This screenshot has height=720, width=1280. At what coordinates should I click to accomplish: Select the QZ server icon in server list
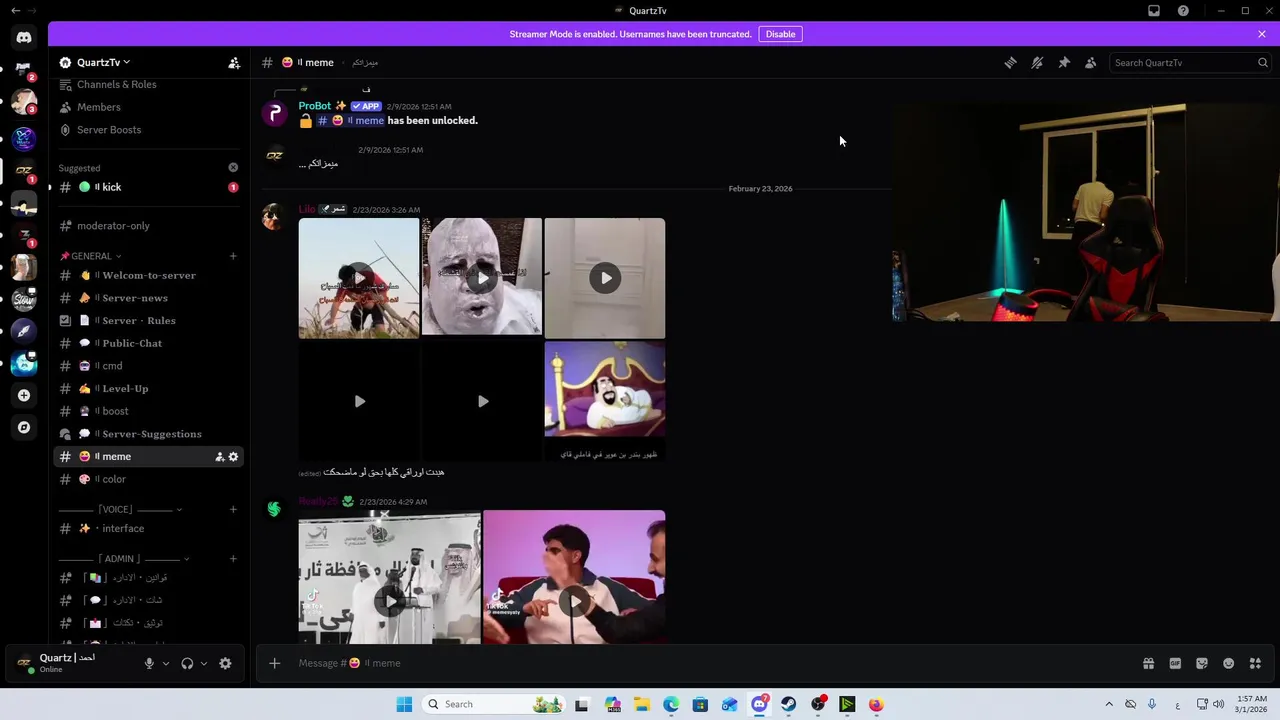(x=24, y=170)
